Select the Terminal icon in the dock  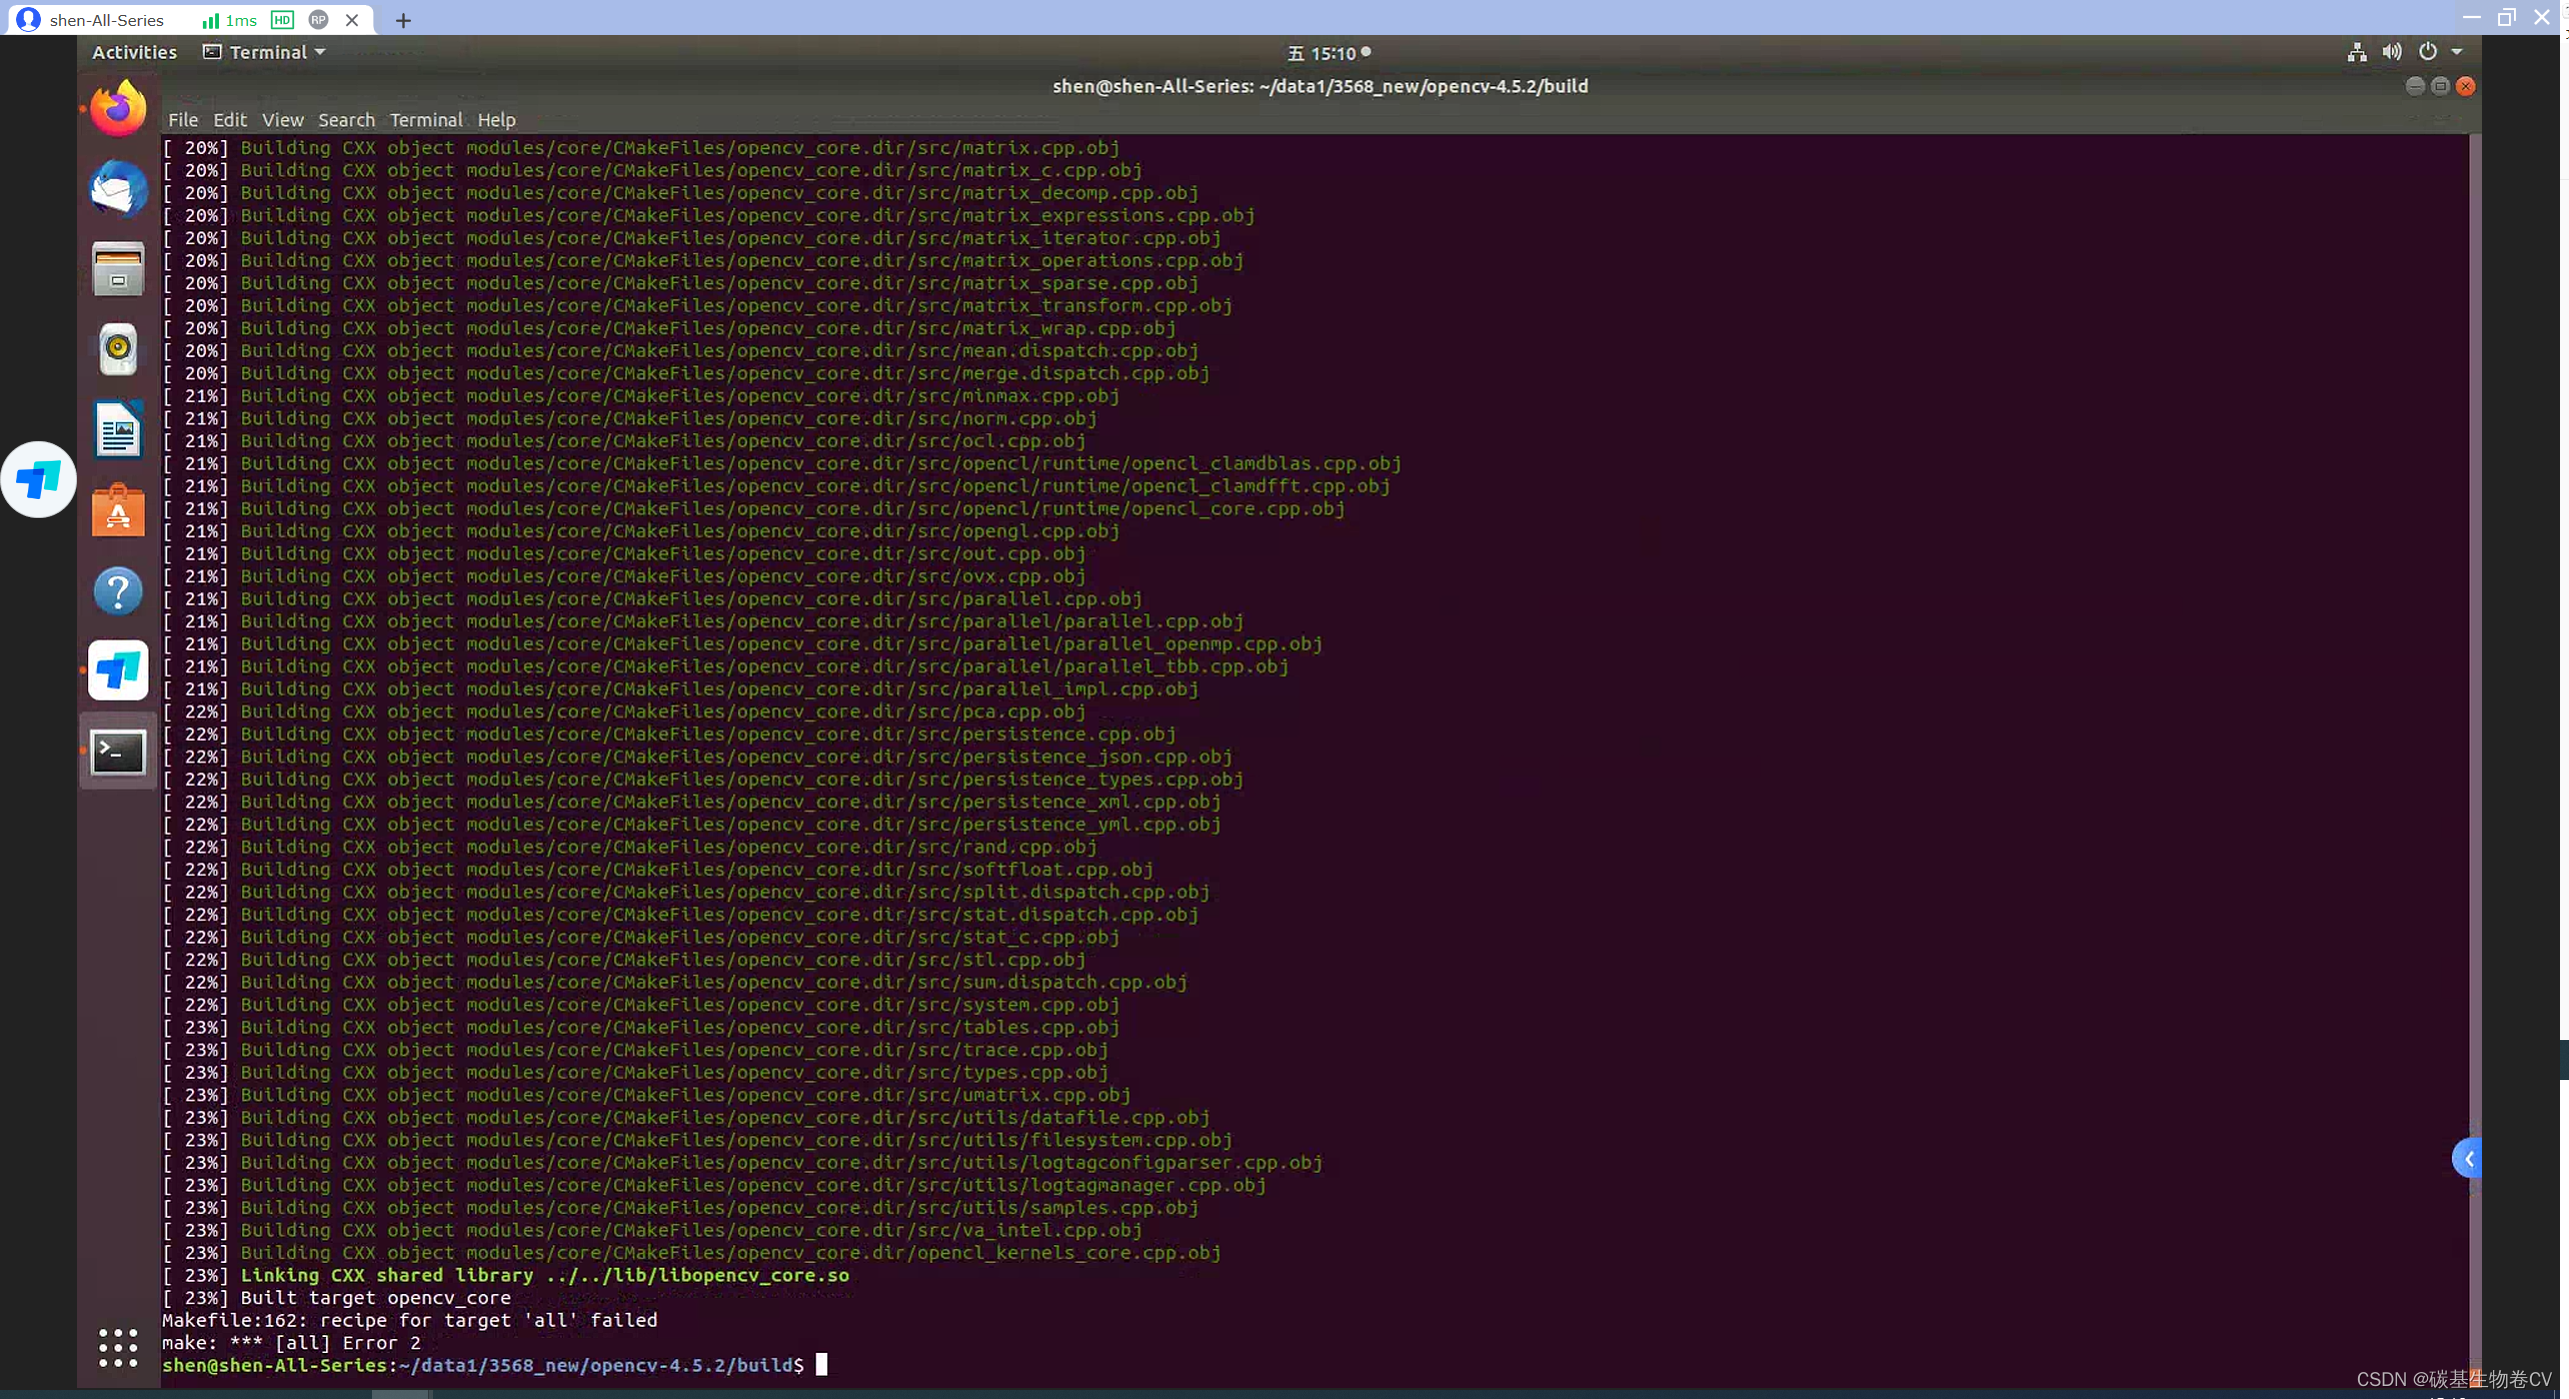tap(118, 752)
